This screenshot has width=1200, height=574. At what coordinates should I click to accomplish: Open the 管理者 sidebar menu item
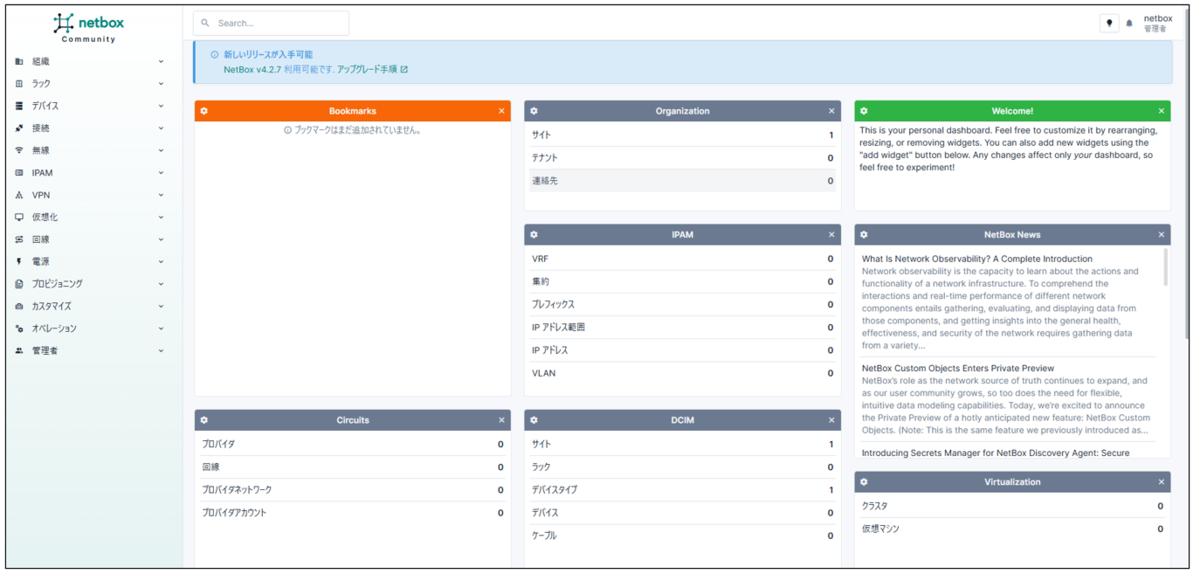coord(90,351)
